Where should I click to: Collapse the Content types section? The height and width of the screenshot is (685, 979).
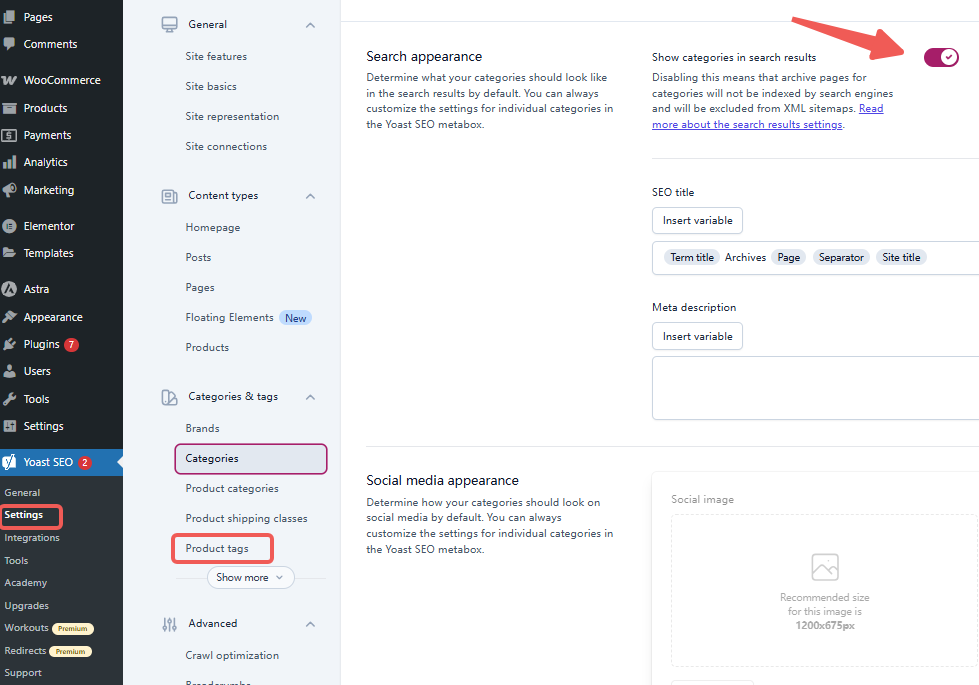pos(310,196)
